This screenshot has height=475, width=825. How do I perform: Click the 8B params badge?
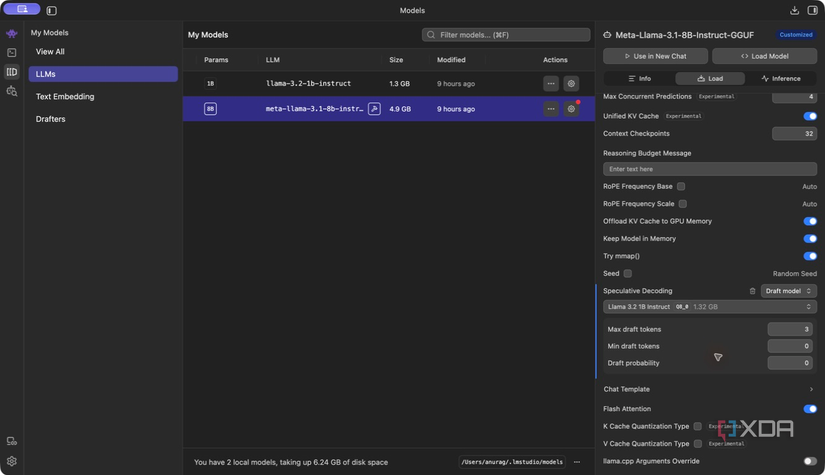[x=210, y=109]
